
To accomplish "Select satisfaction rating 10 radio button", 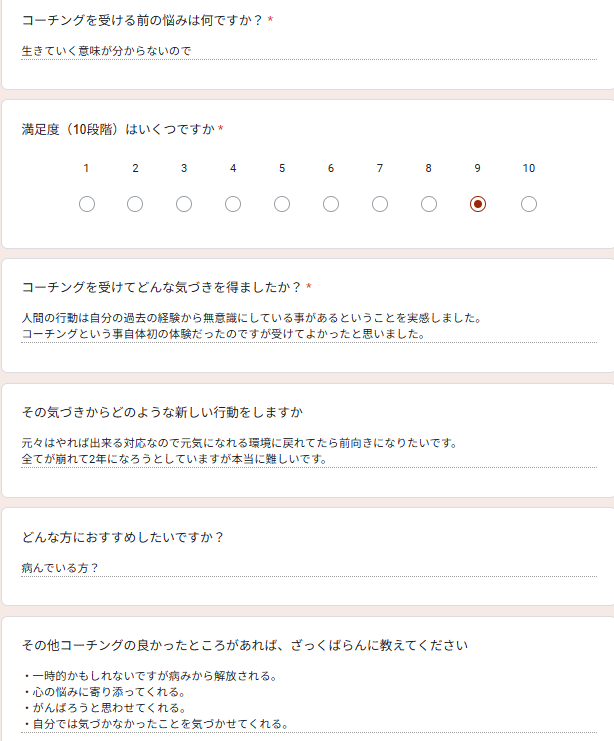I will pos(529,204).
